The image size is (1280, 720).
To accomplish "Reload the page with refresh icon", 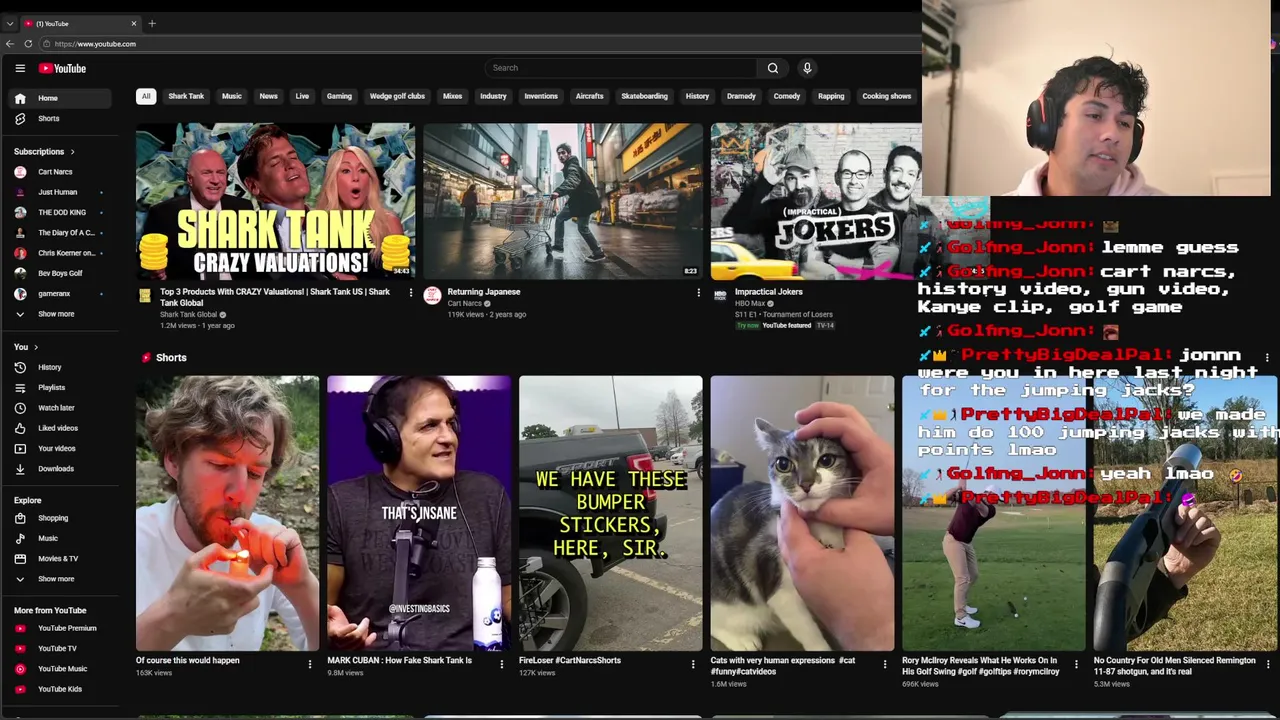I will pyautogui.click(x=28, y=44).
